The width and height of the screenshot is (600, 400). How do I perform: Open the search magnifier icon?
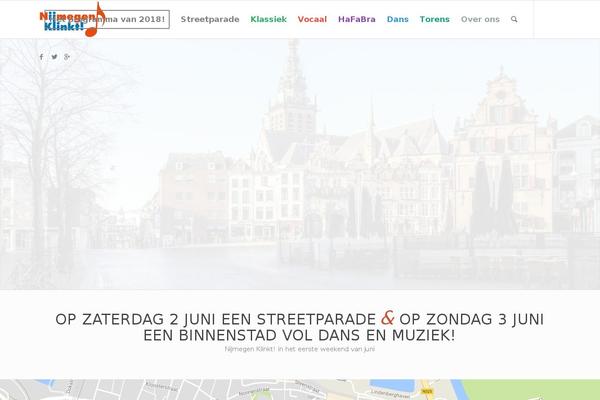(x=514, y=19)
